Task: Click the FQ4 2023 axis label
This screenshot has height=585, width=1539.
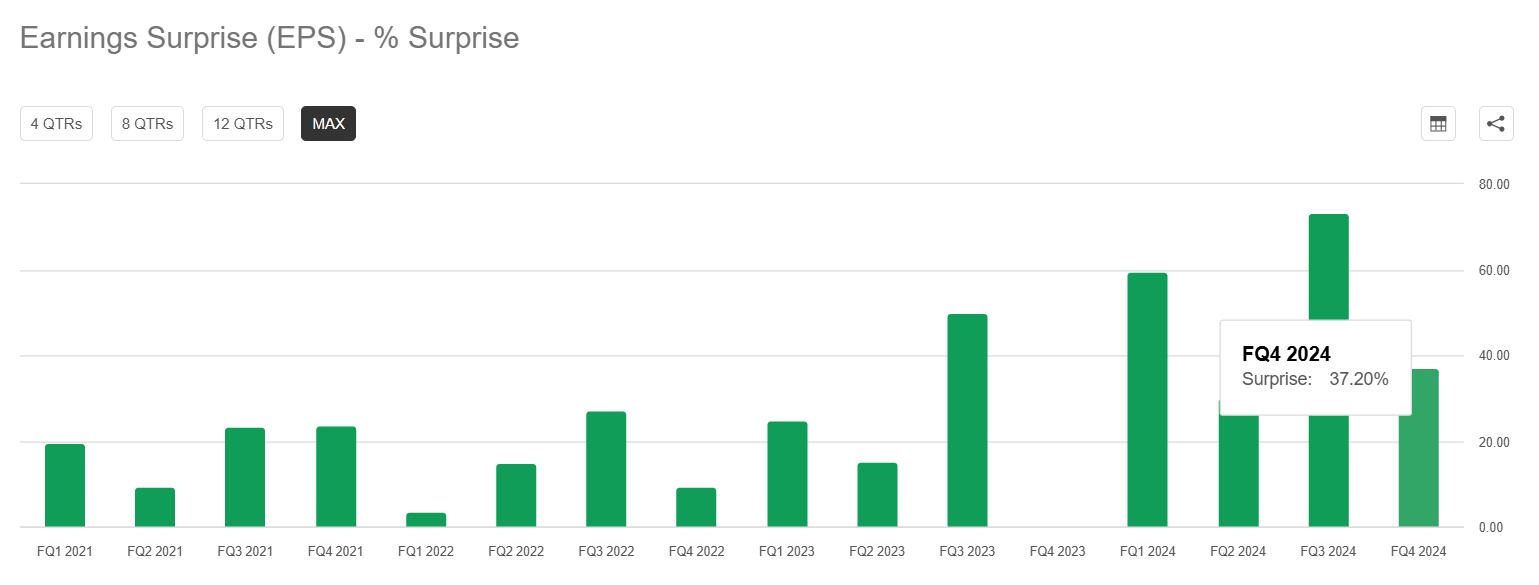Action: click(x=1057, y=551)
